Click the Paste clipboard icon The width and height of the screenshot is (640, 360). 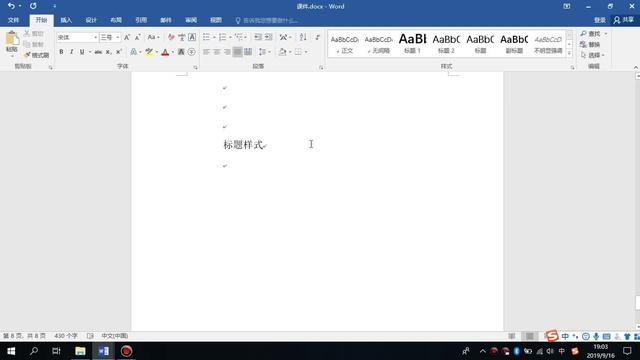[x=12, y=39]
